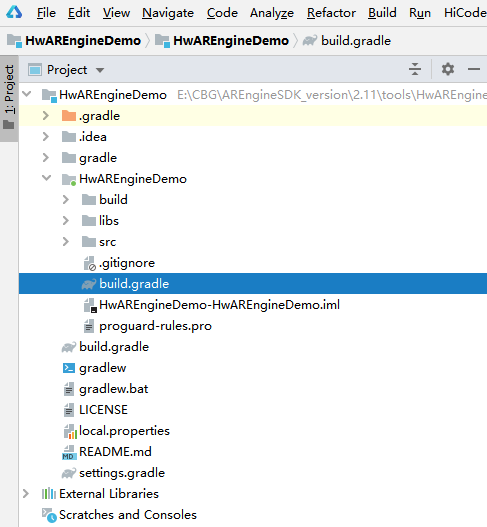Open the Navigate menu
Image resolution: width=487 pixels, height=527 pixels.
coord(168,13)
